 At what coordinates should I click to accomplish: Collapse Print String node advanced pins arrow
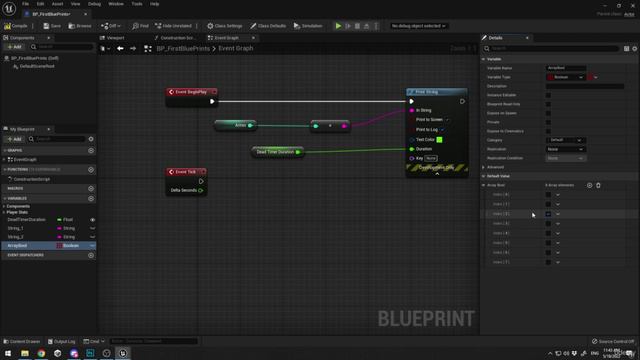437,174
